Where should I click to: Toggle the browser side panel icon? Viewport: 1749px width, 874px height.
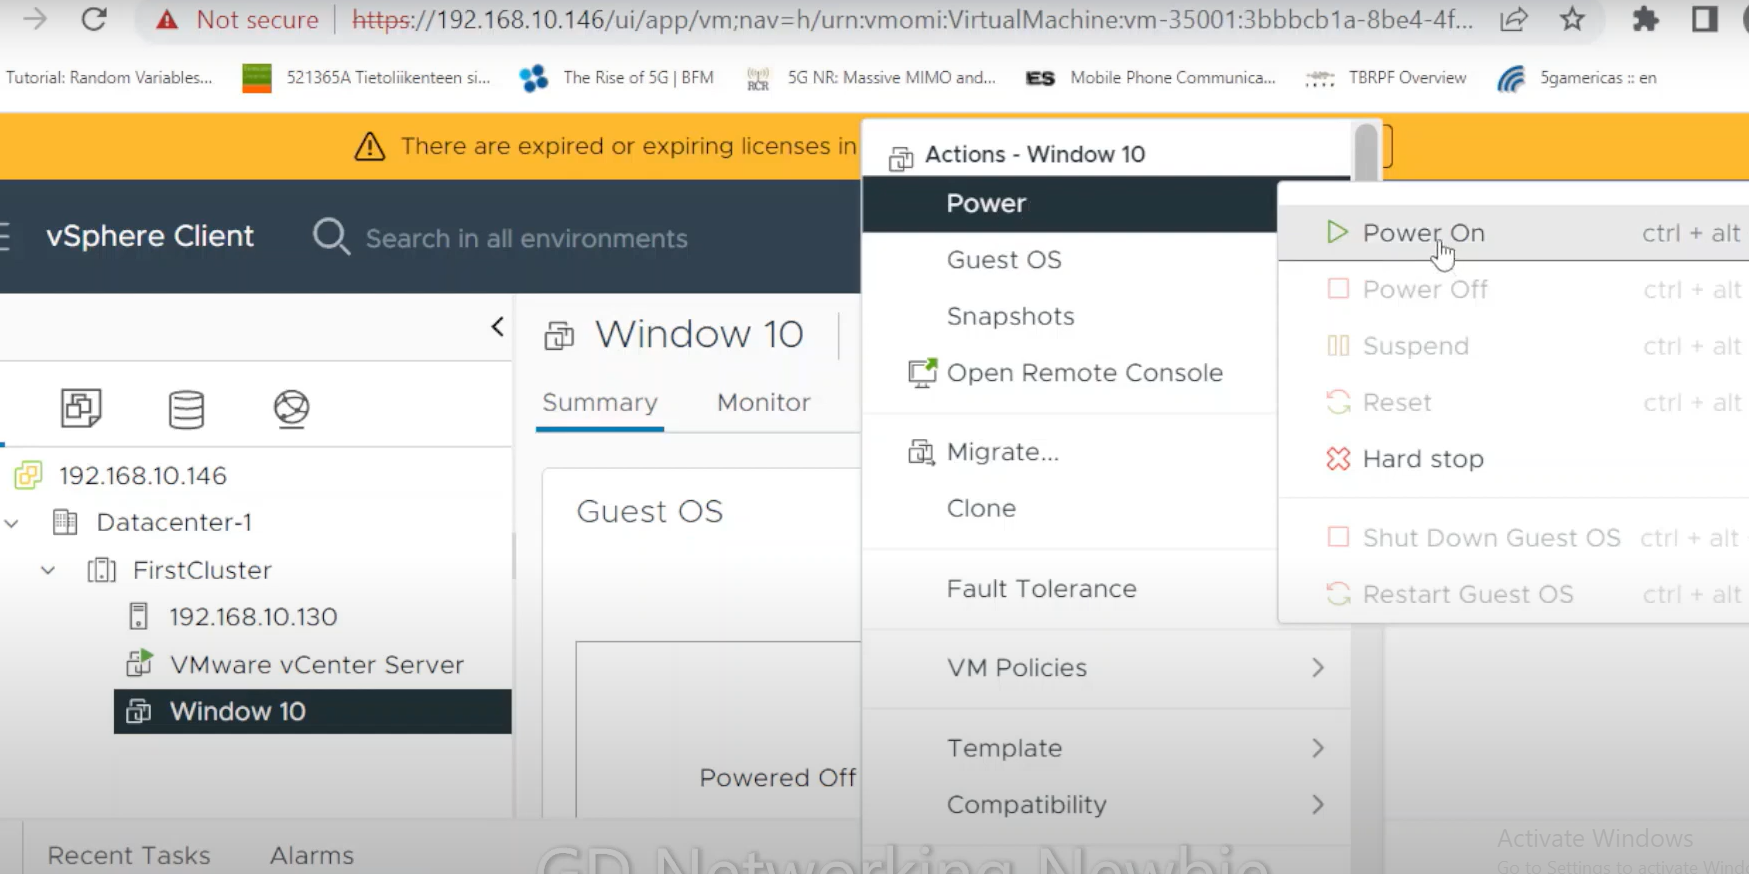pos(1704,19)
